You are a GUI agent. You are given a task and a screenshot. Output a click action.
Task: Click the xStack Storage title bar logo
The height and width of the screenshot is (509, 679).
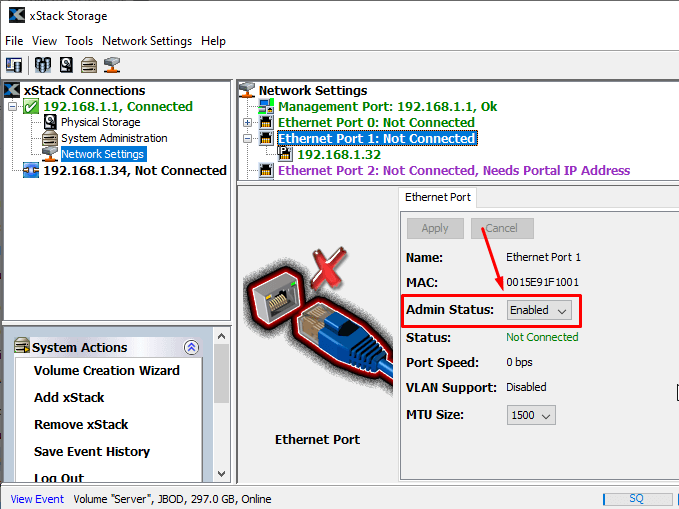point(17,15)
